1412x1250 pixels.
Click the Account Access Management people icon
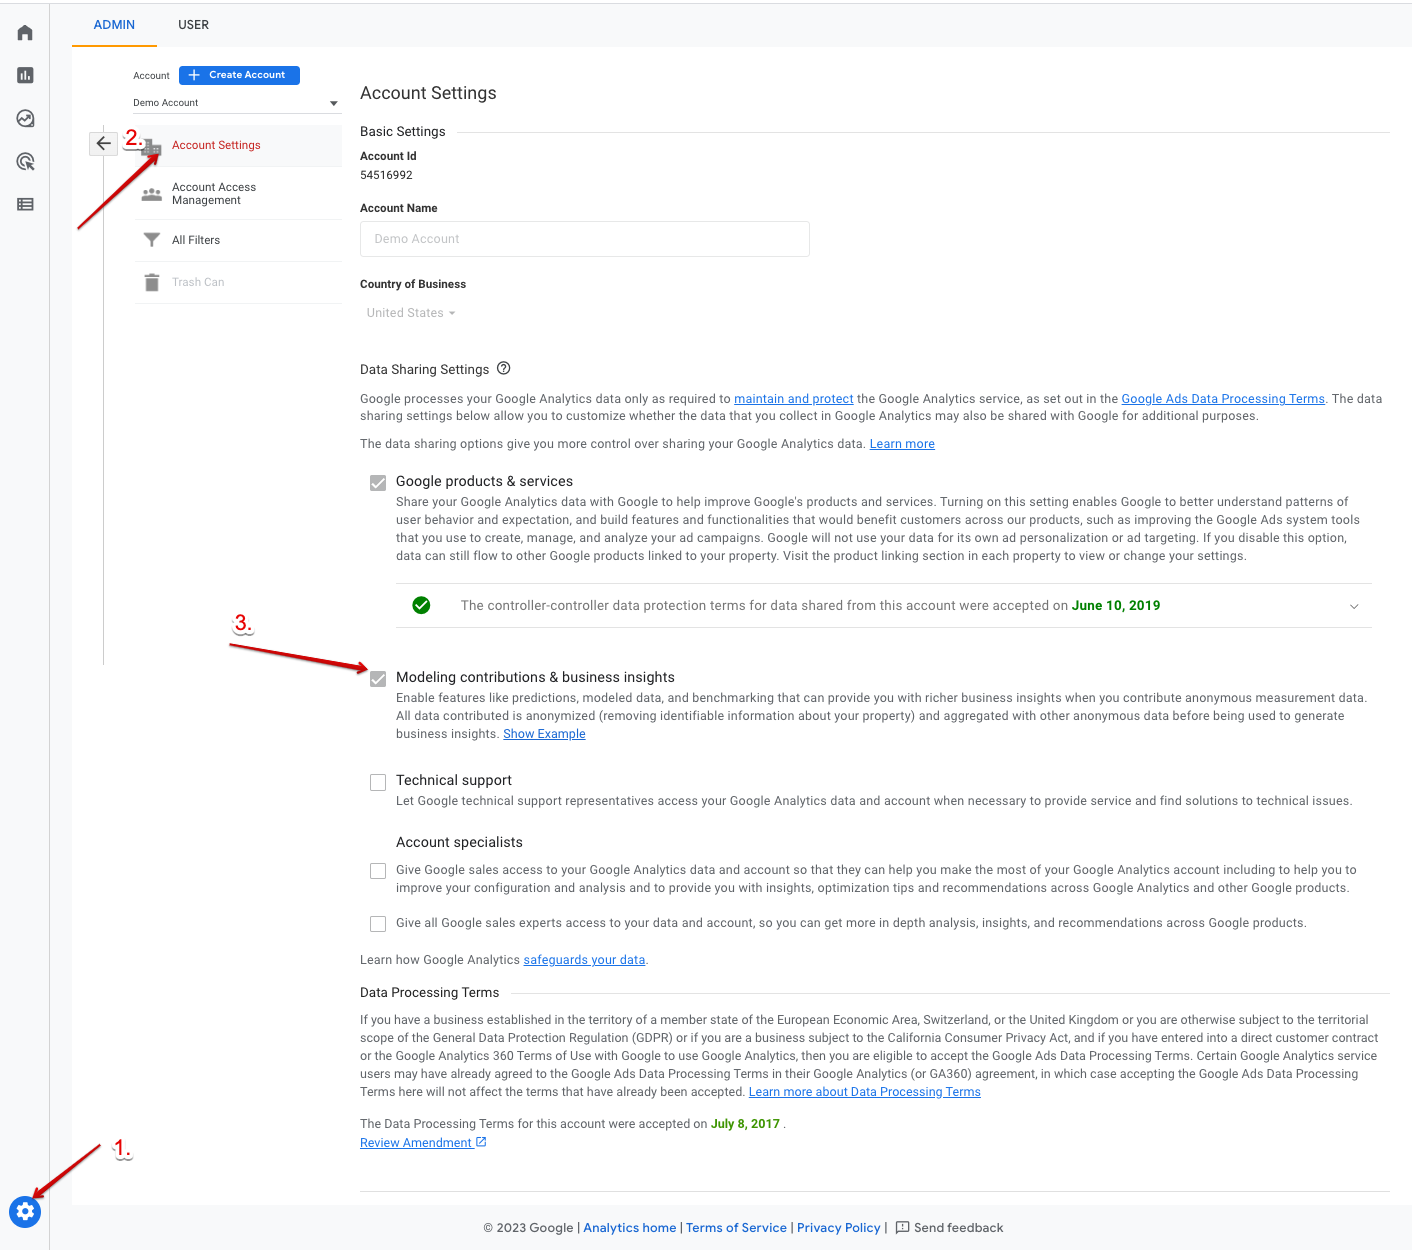tap(152, 194)
